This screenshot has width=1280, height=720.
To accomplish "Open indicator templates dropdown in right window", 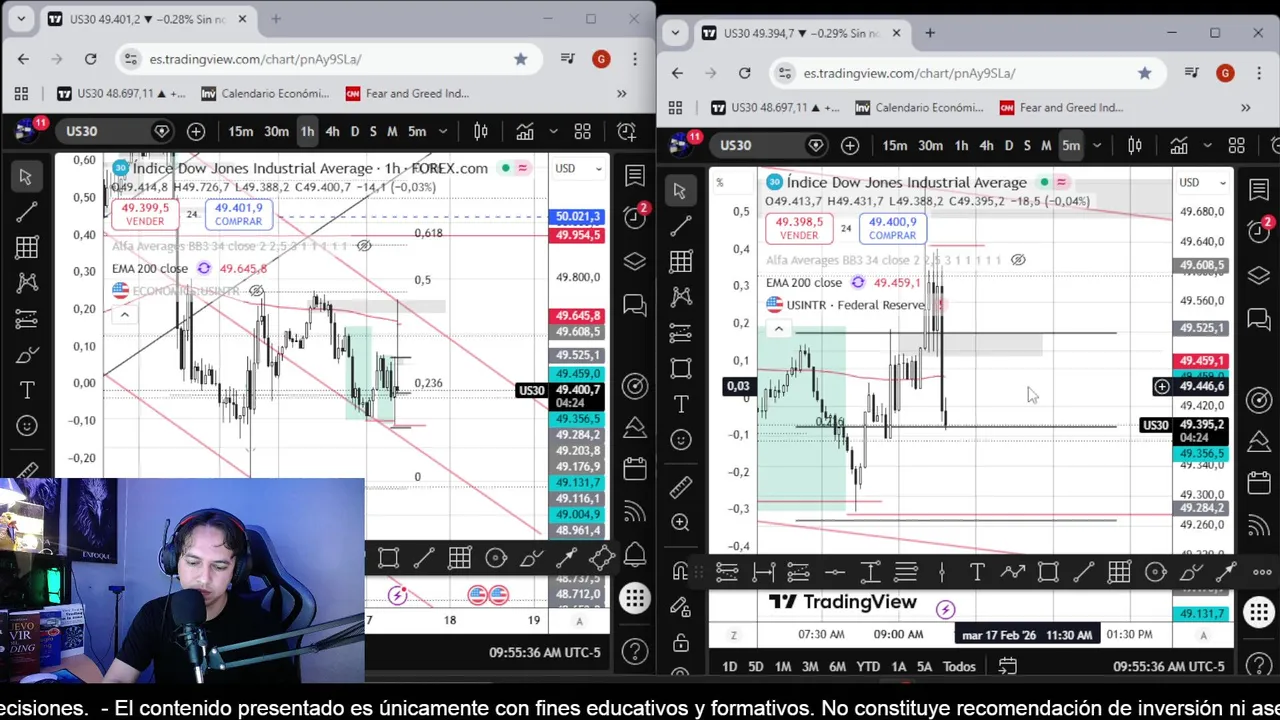I will click(1207, 145).
